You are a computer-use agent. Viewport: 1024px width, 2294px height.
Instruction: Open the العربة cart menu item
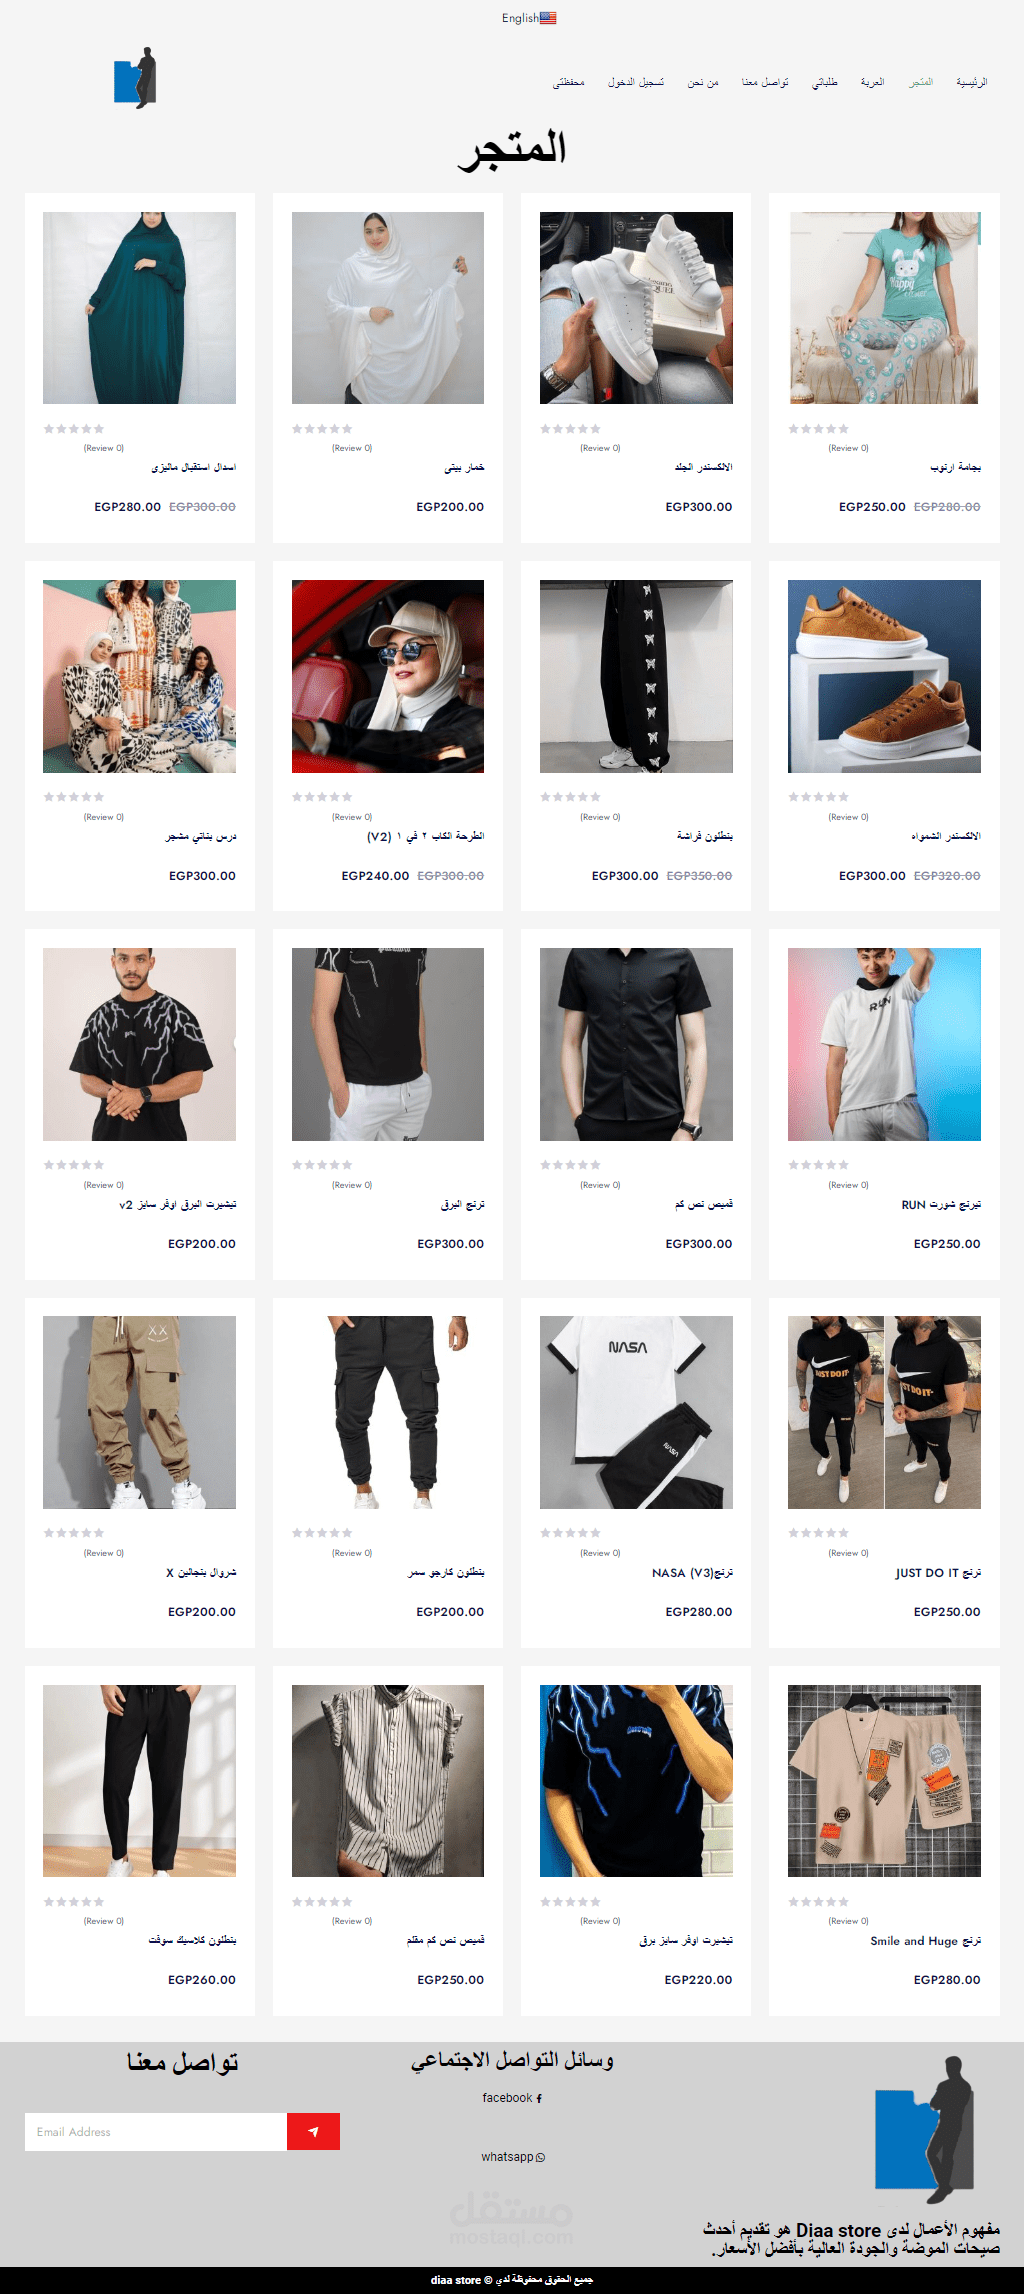pos(873,82)
